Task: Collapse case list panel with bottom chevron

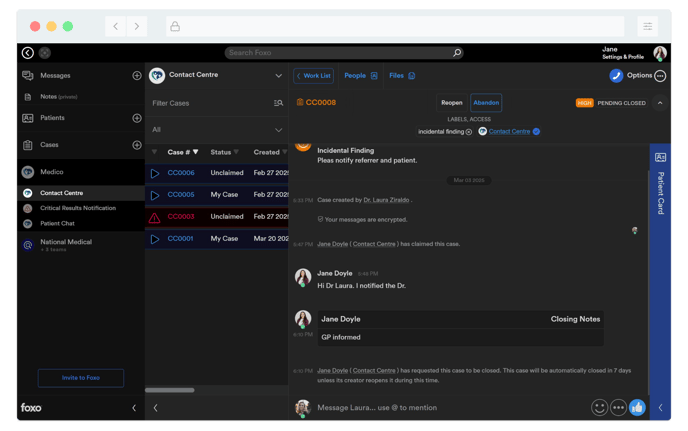Action: pyautogui.click(x=155, y=408)
